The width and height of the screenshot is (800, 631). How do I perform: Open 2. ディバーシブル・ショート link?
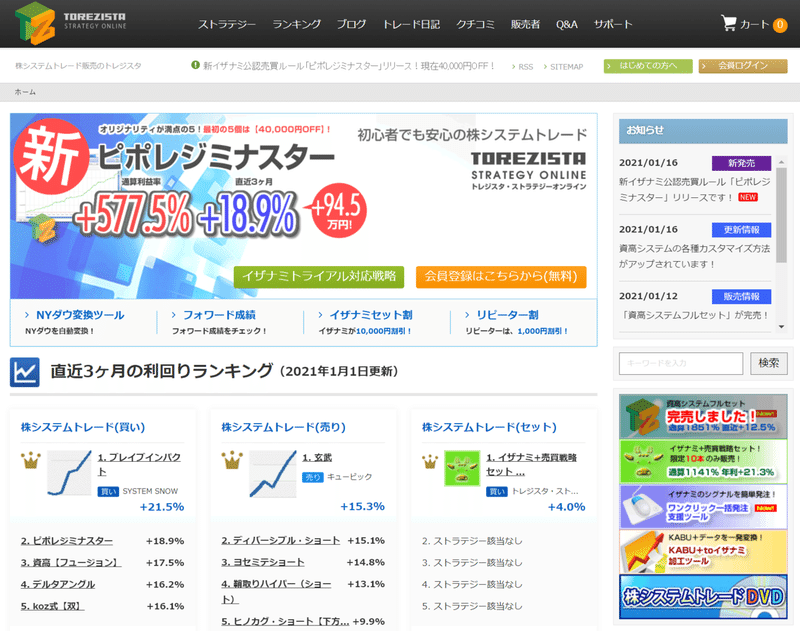click(281, 540)
